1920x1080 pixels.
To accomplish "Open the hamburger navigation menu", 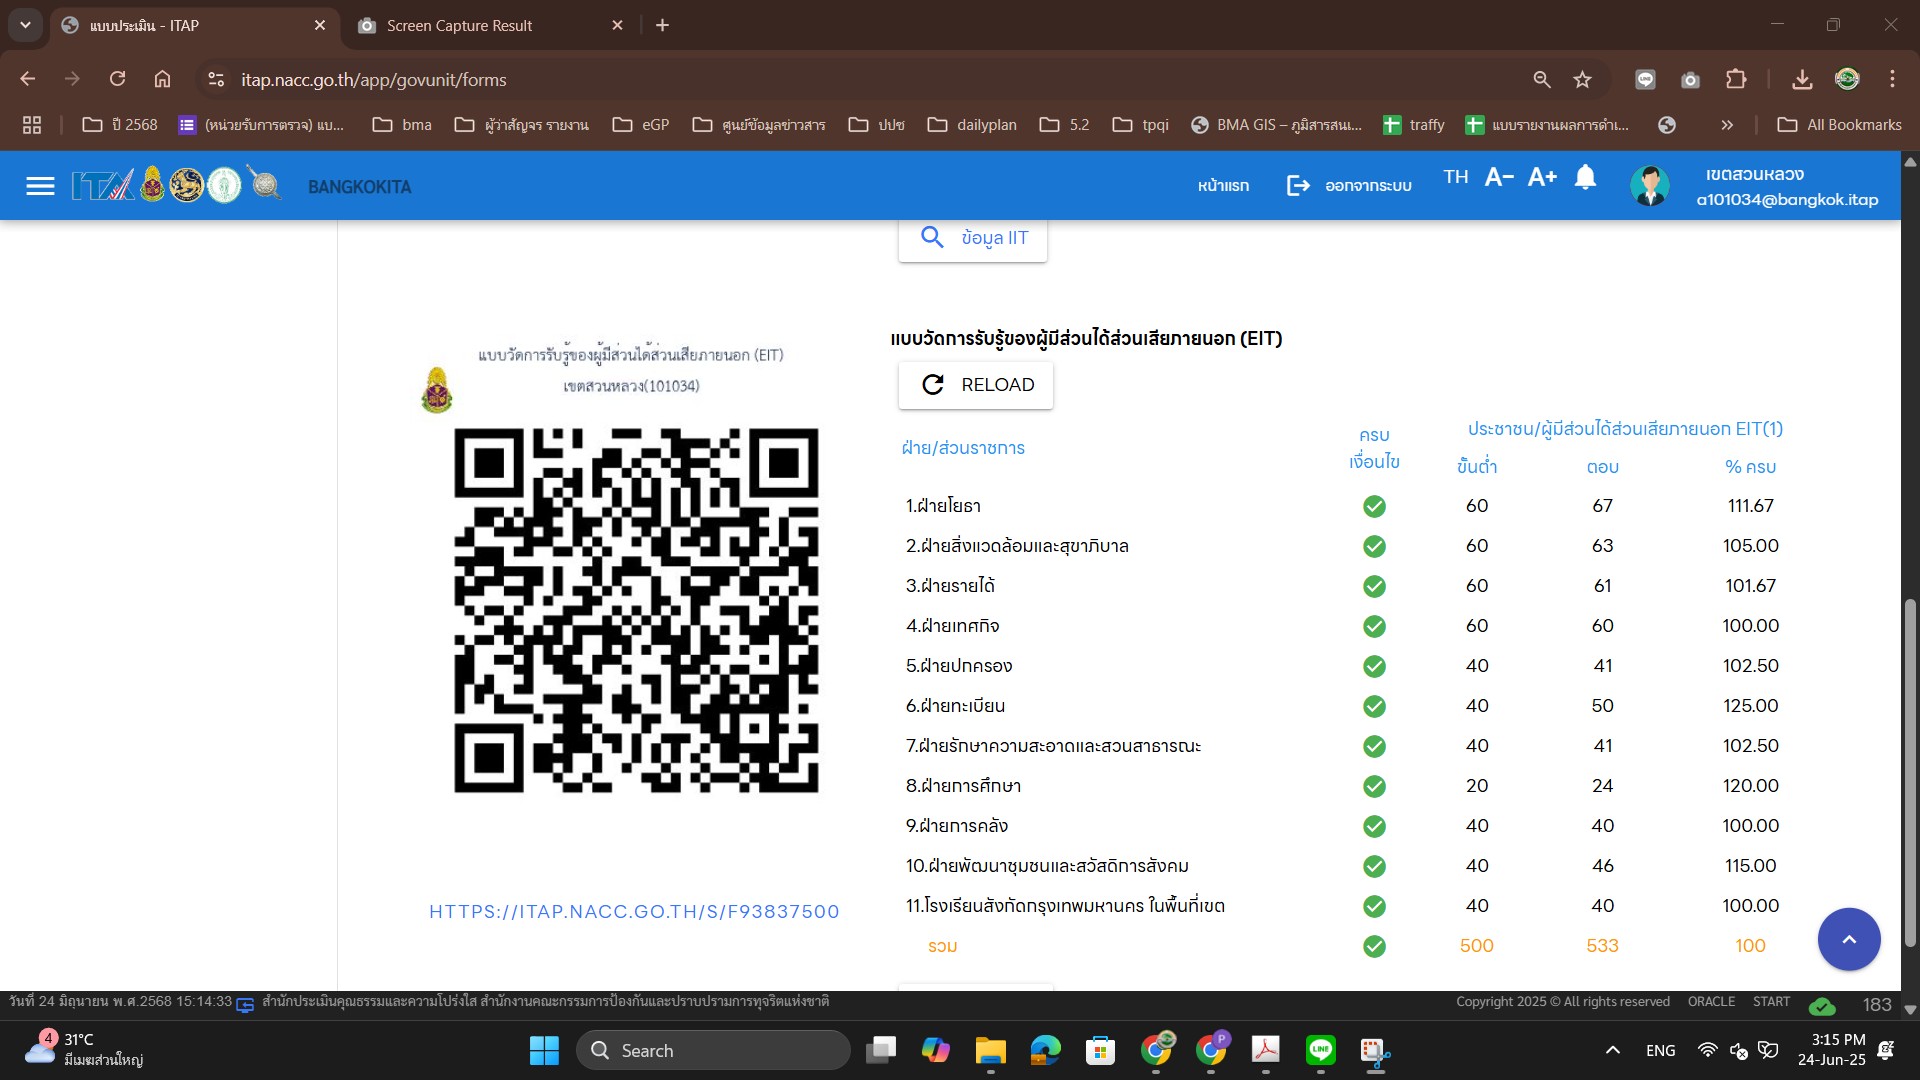I will coord(40,186).
